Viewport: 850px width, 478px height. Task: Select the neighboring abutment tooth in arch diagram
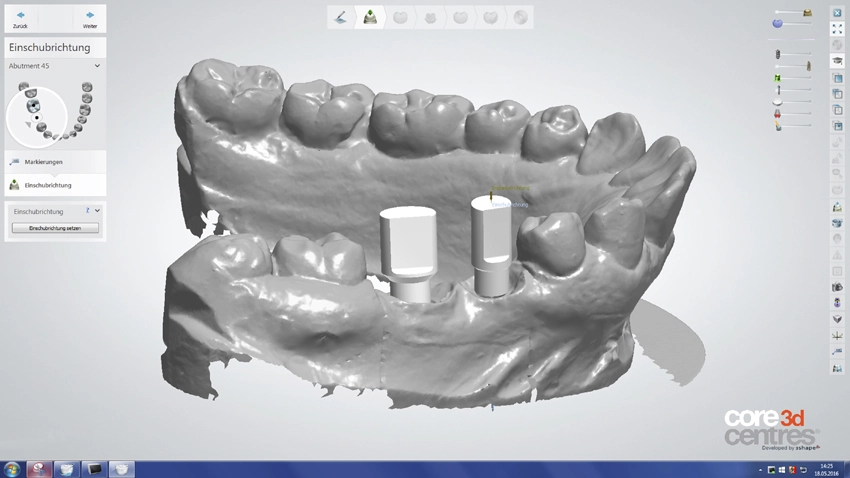37,118
